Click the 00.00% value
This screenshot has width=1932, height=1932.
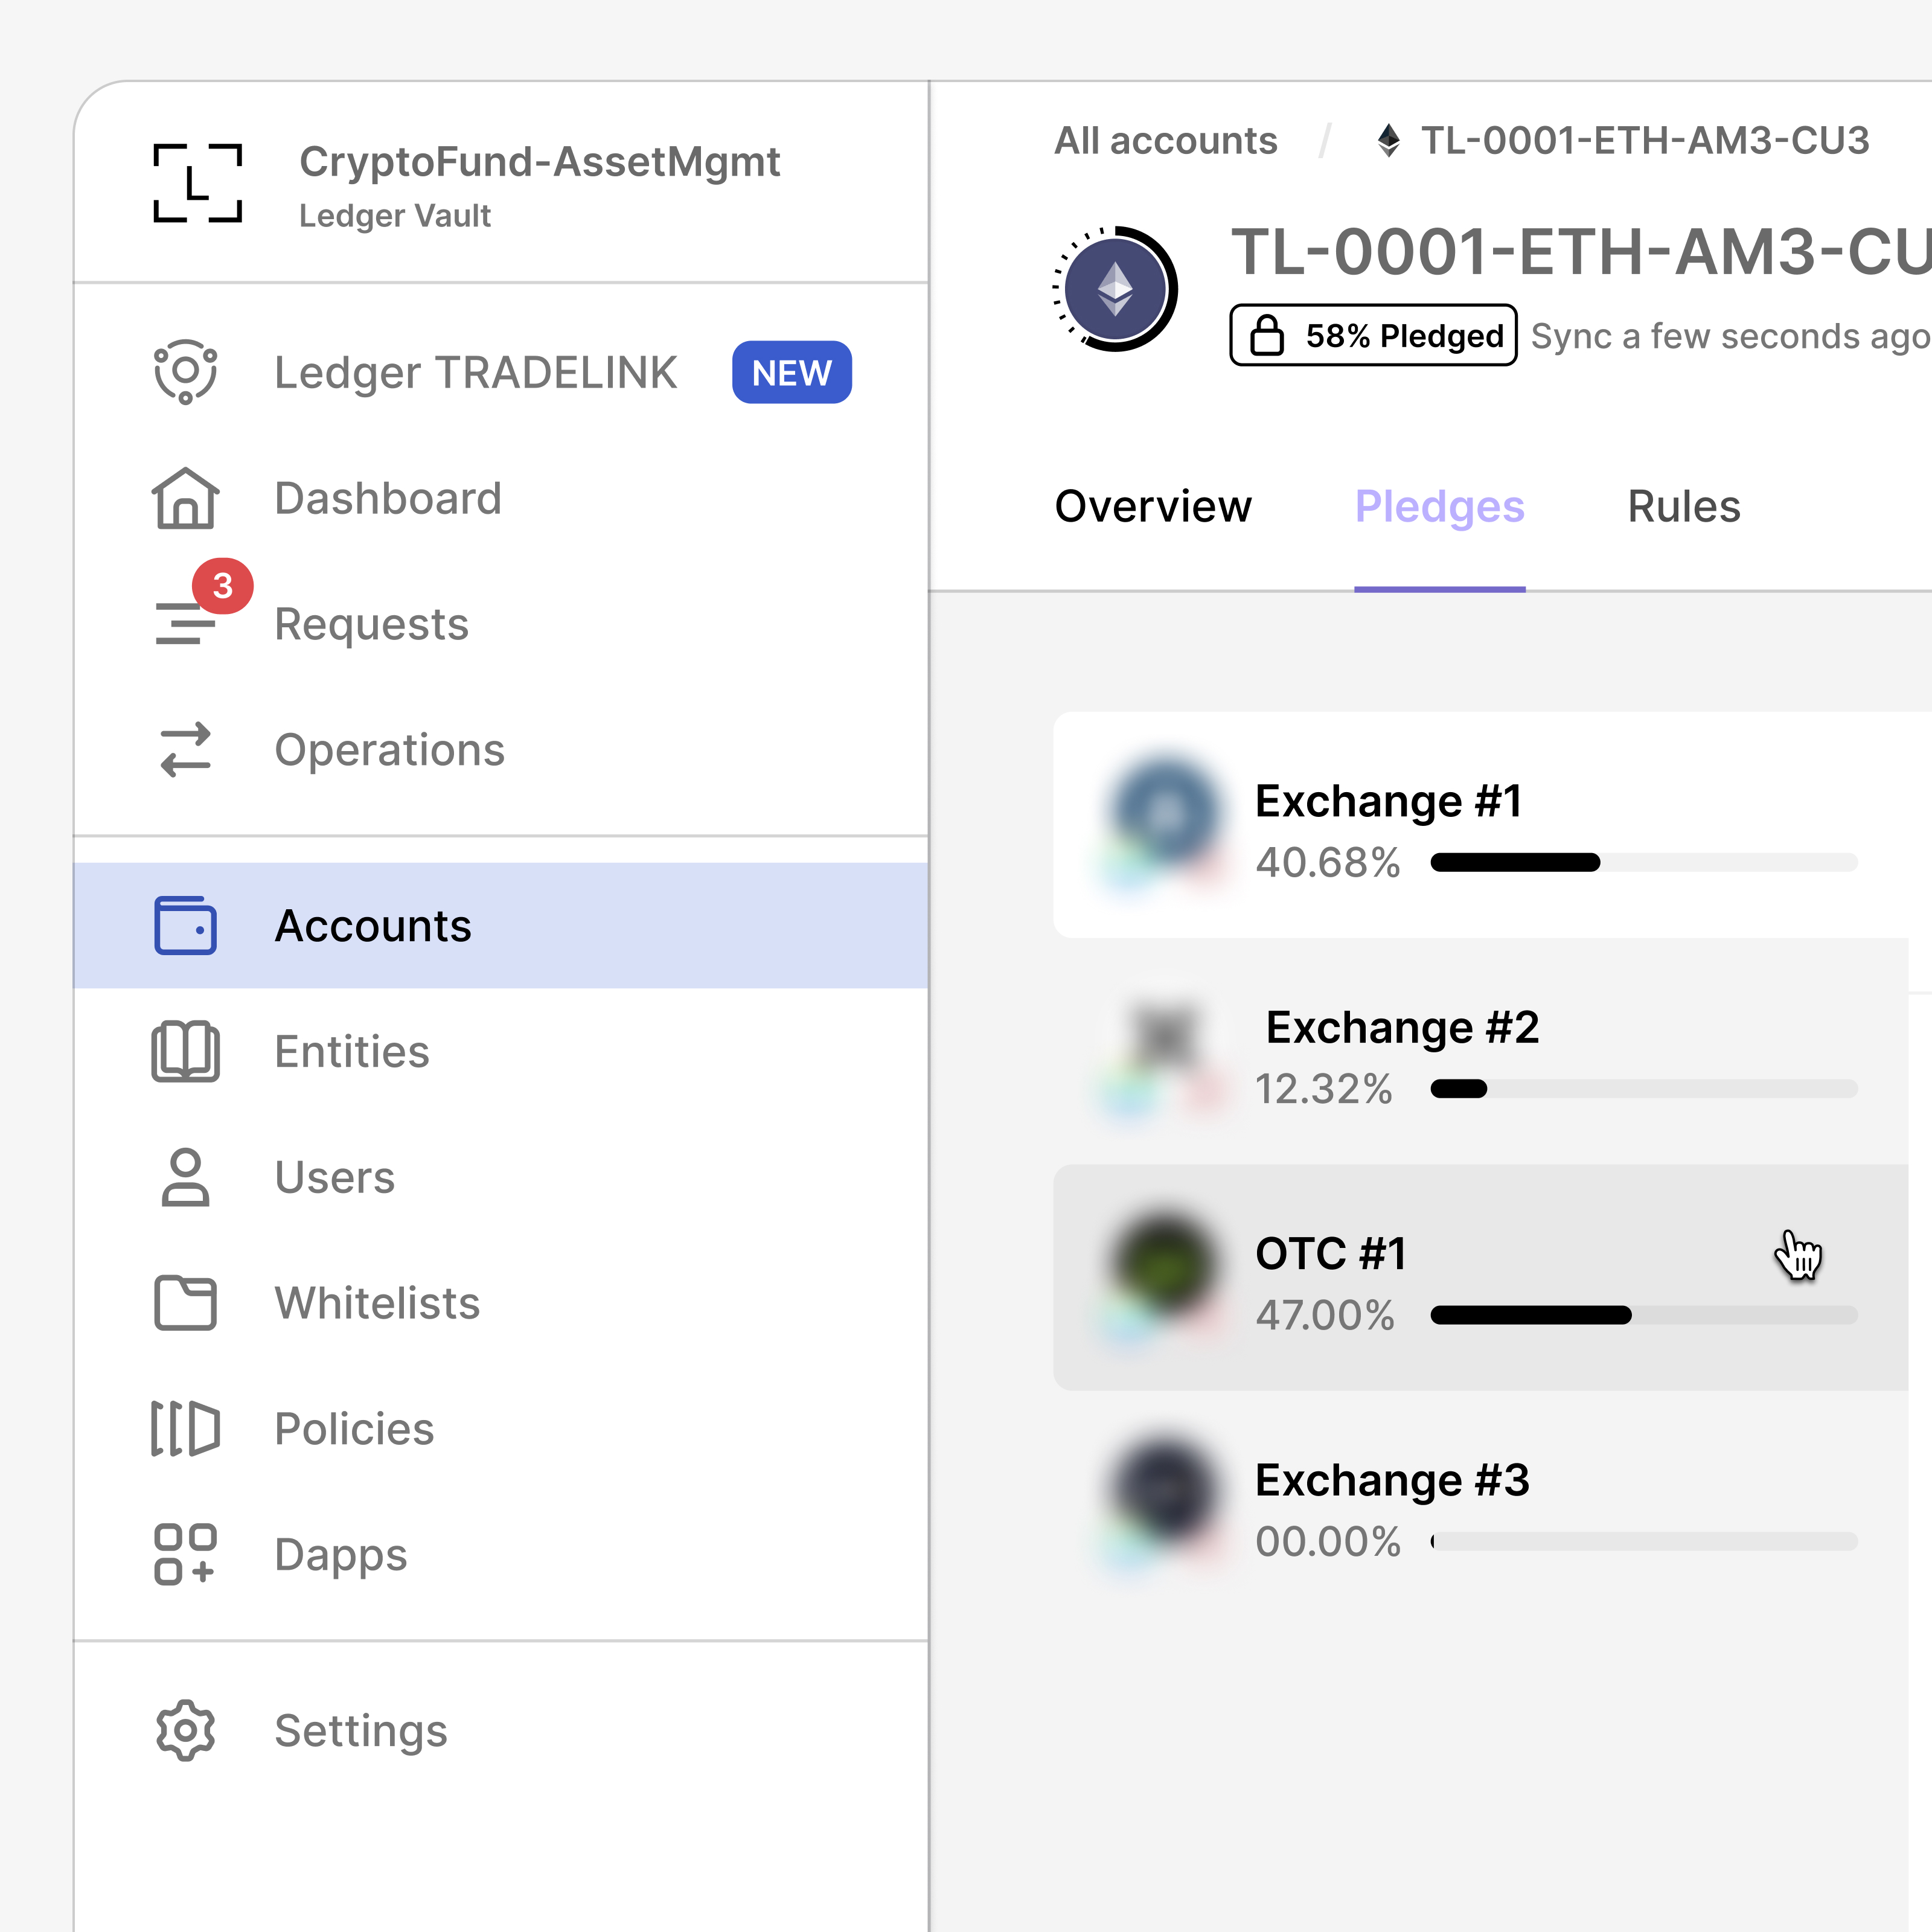[x=1328, y=1541]
